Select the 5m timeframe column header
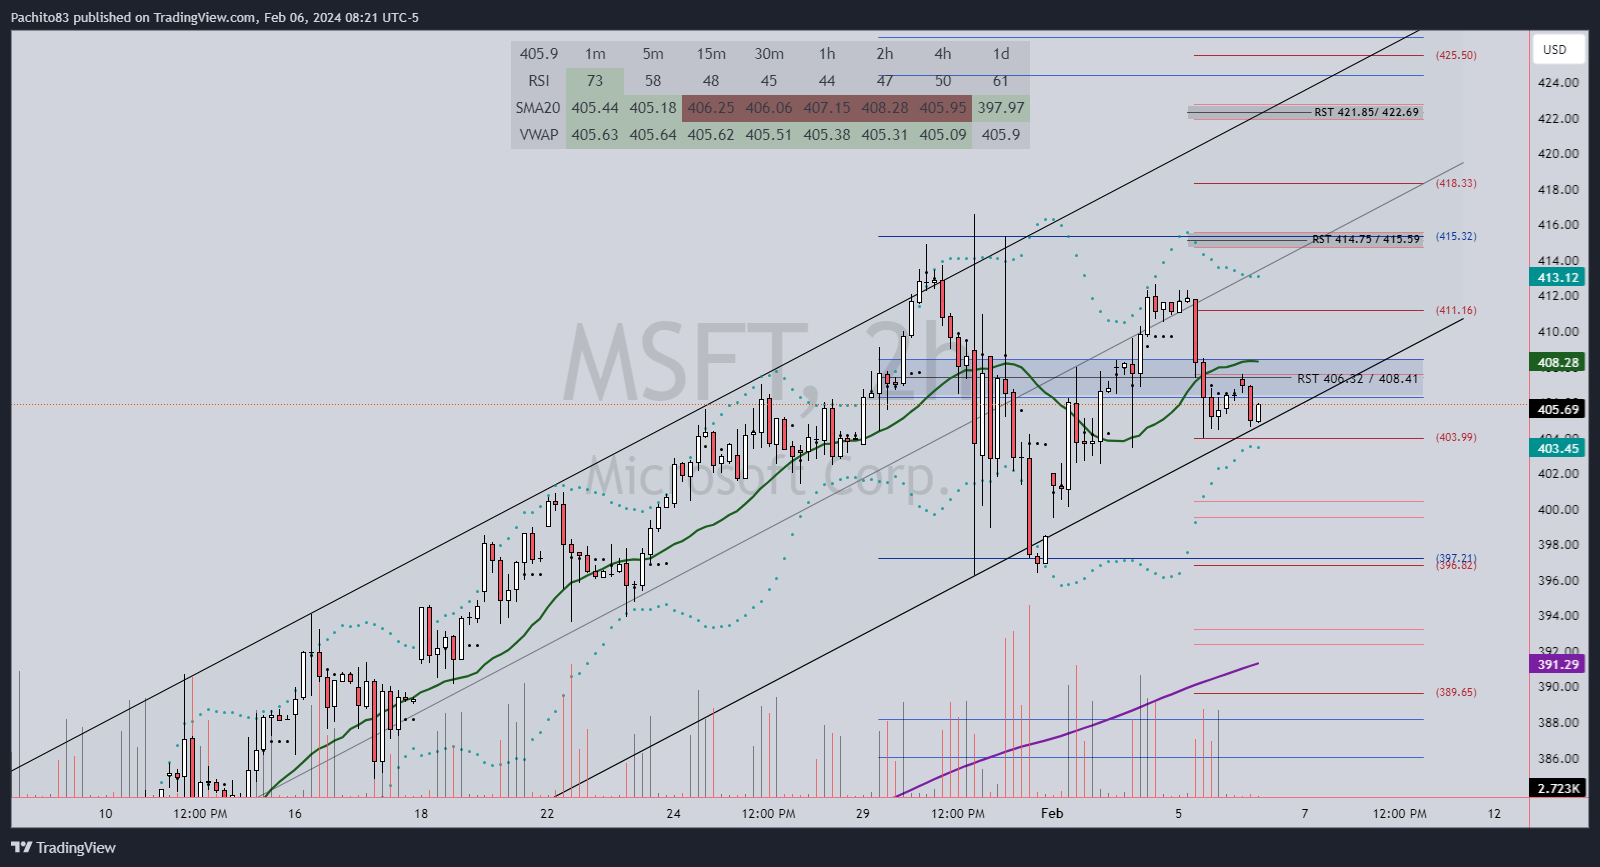Viewport: 1600px width, 867px height. pos(653,54)
